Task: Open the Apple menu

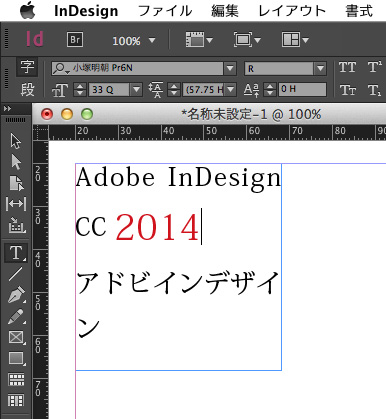Action: (28, 10)
